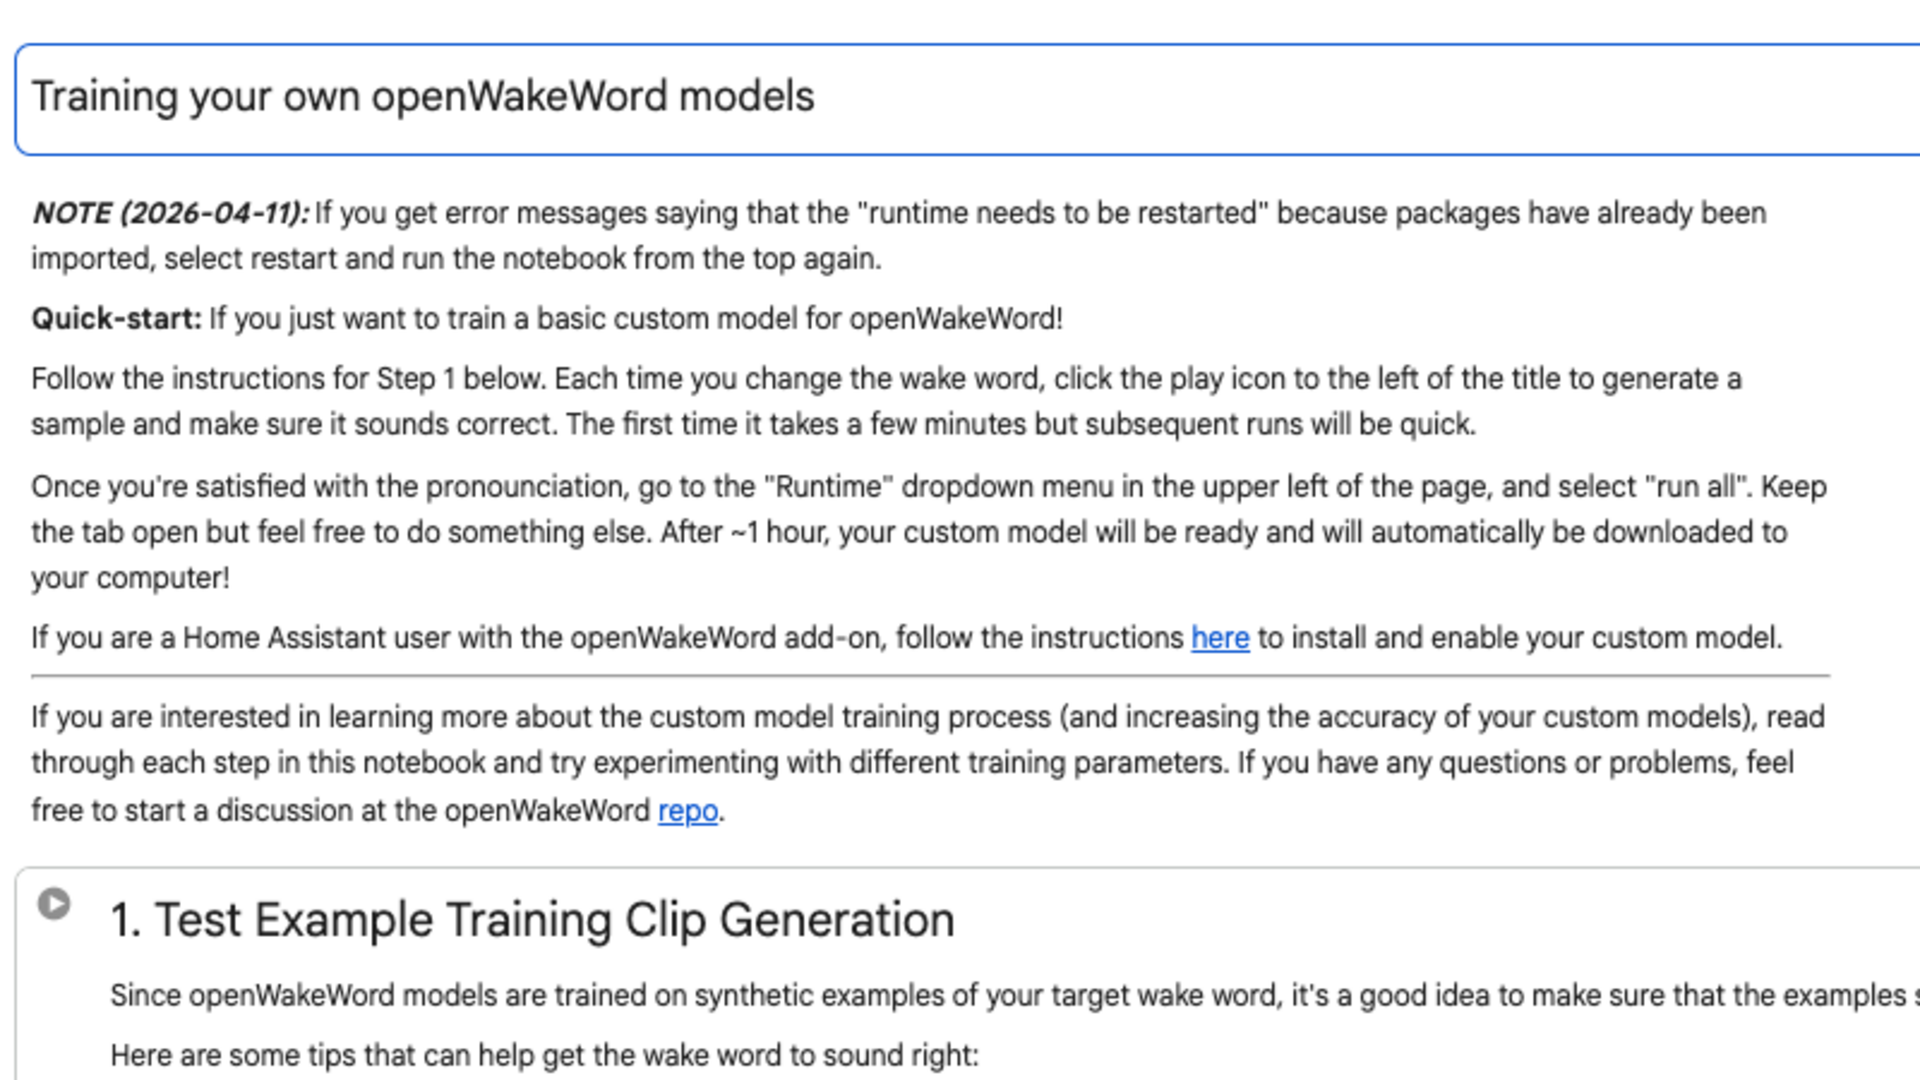Screen dimensions: 1920x1080
Task: Click the paragraph starting 'Follow the instructions for Step 1'
Action: click(x=887, y=401)
